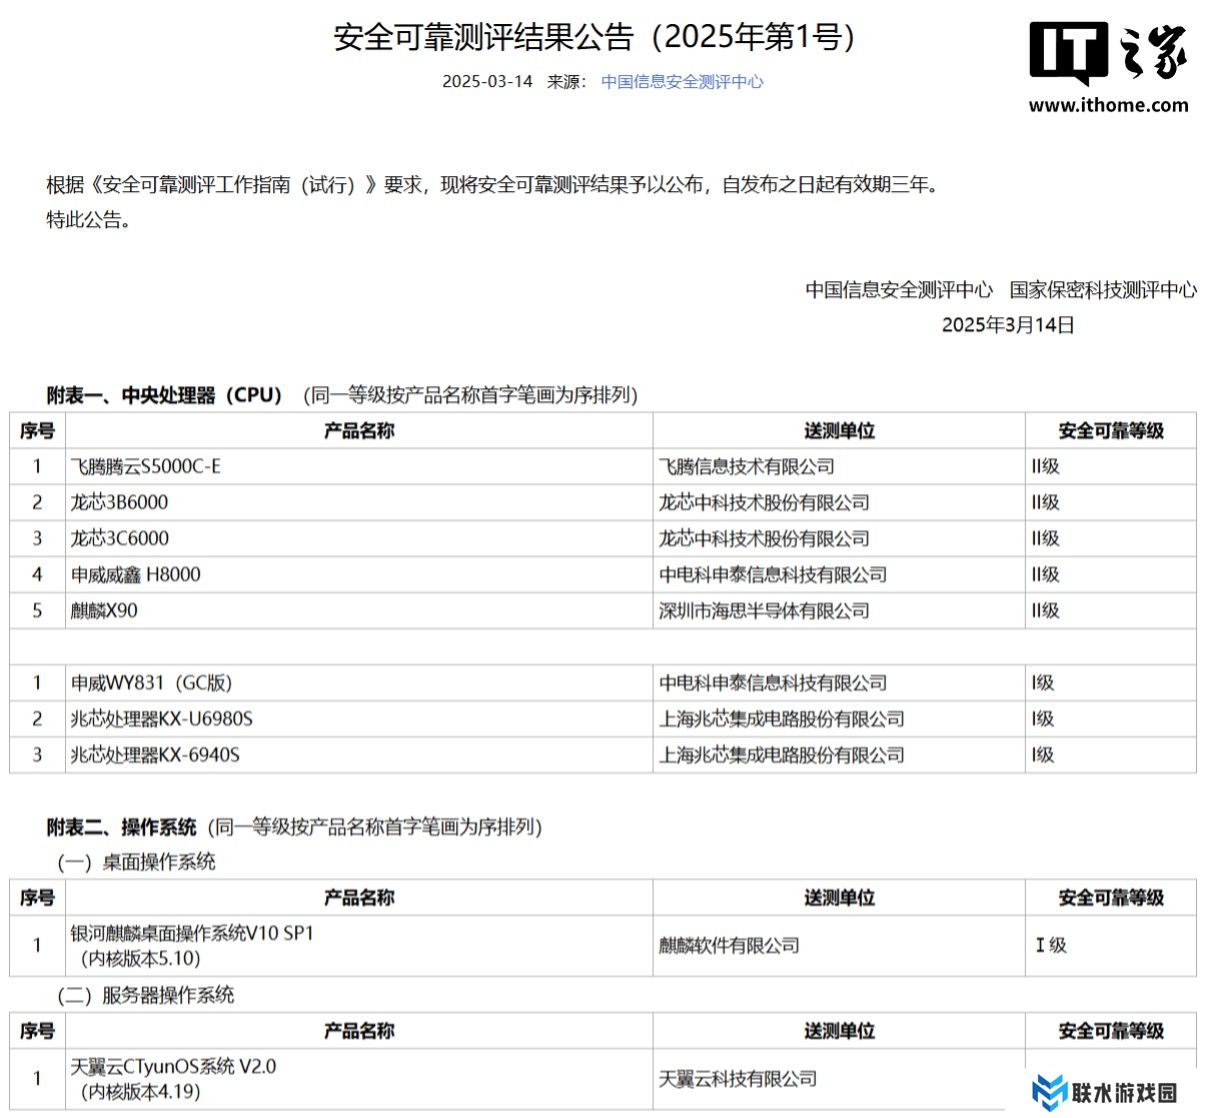Image resolution: width=1205 pixels, height=1118 pixels.
Task: Click the 联水游戏园 watermark logo icon
Action: (x=1049, y=1092)
